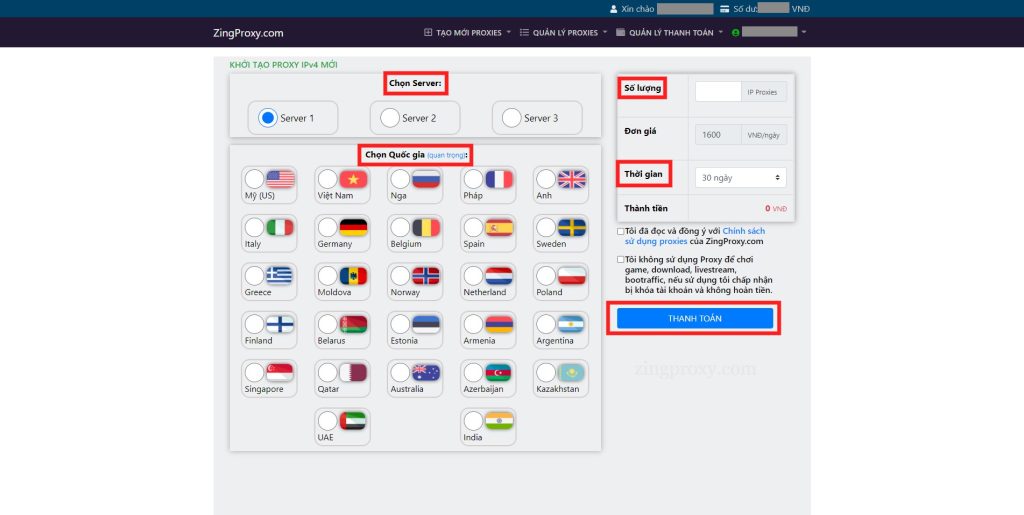Expand the QUẢN LÝ PROXIES menu
1024x515 pixels.
tap(563, 32)
